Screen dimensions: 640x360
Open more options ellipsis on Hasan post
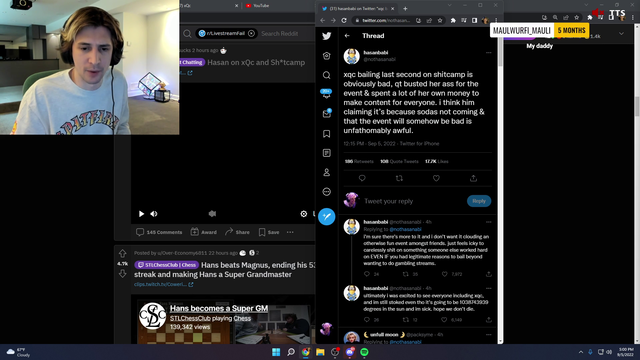pyautogui.click(x=290, y=232)
